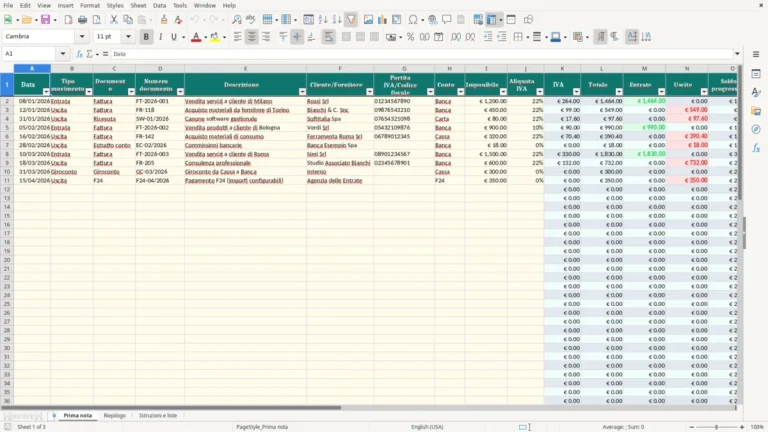
Task: Click the Sidebar Settings hamburger button
Action: (756, 54)
